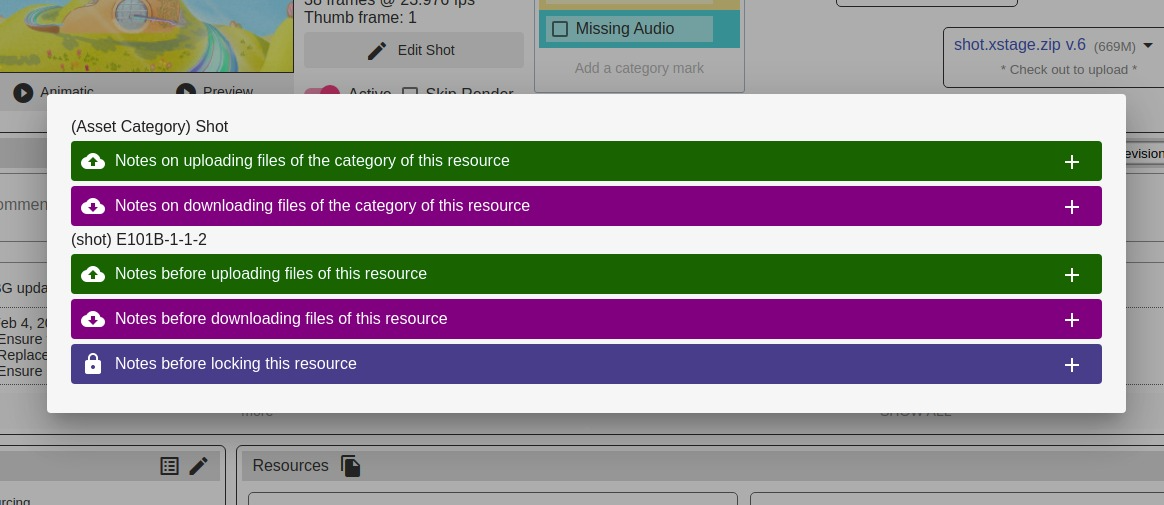Toggle the Active switch

(322, 93)
